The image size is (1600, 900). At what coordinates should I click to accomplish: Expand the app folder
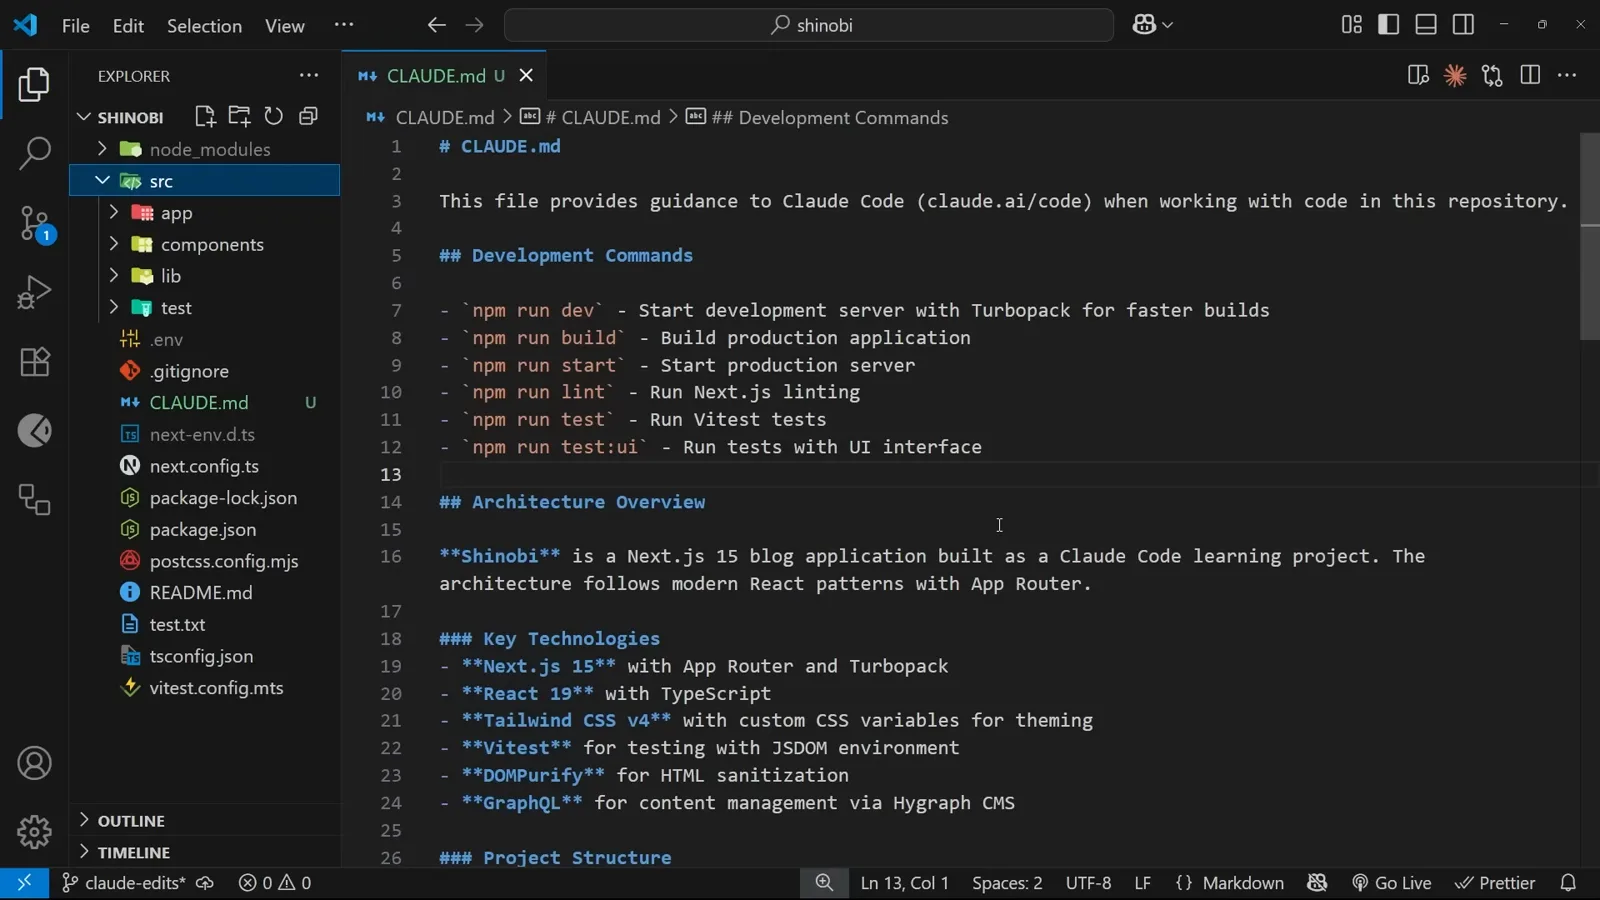[114, 213]
